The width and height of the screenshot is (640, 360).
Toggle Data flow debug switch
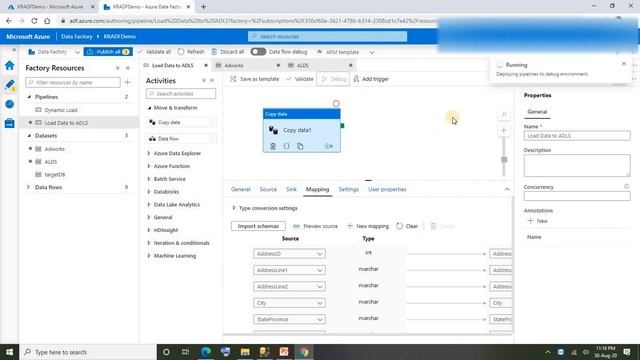click(x=258, y=52)
